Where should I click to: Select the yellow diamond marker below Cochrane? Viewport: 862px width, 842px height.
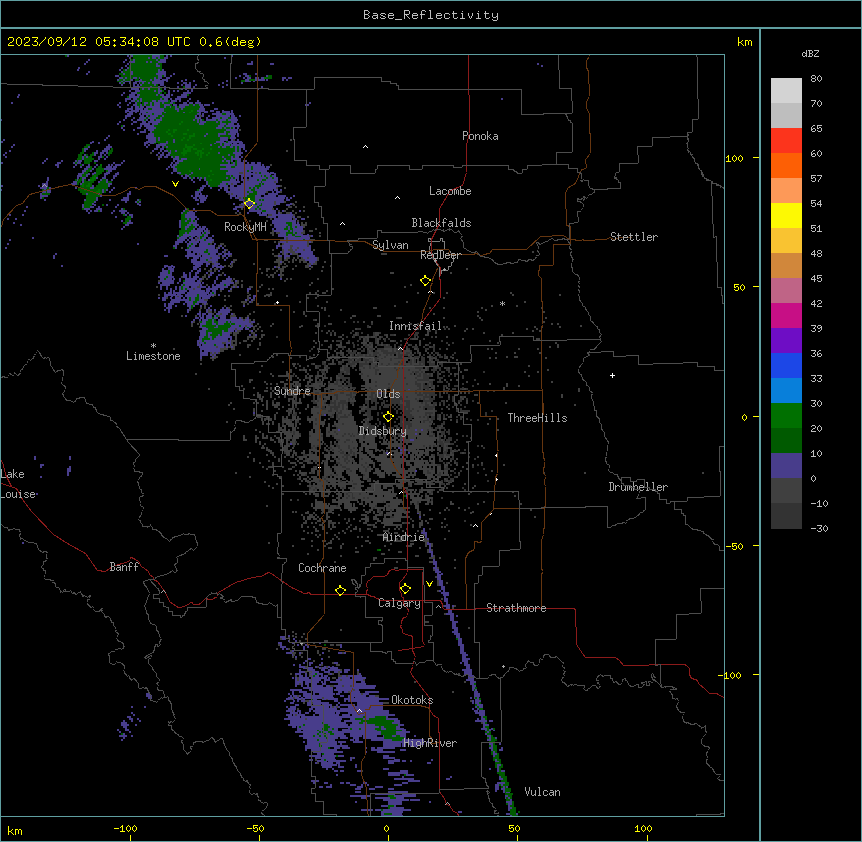coord(340,590)
